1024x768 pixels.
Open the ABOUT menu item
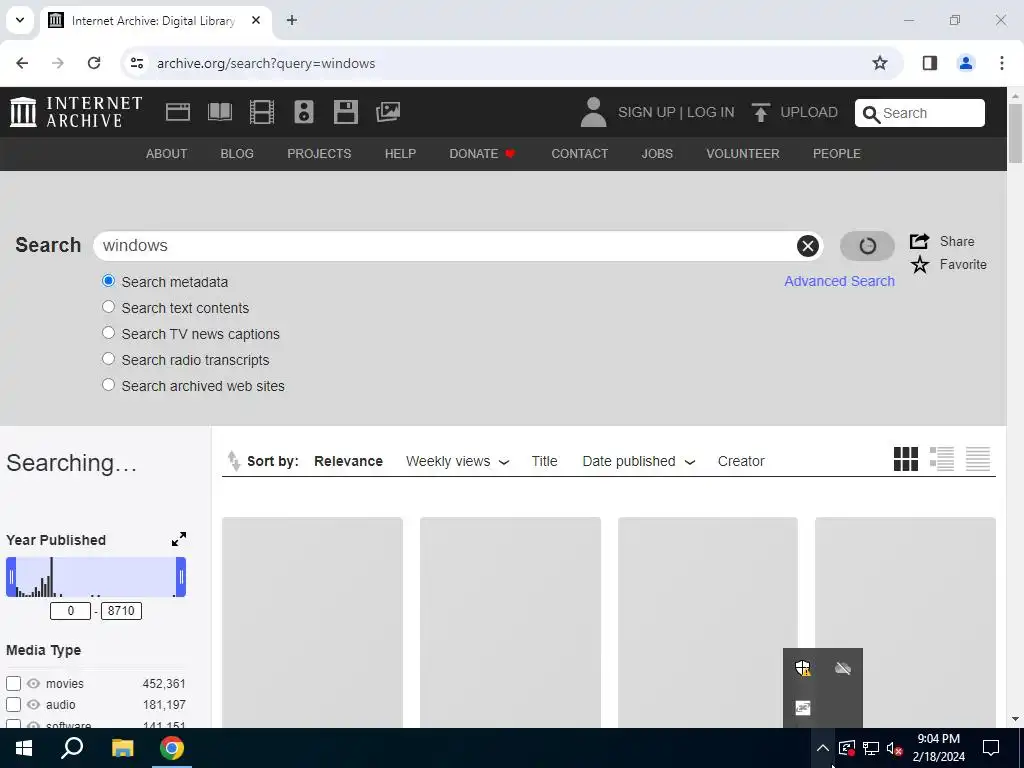tap(167, 153)
